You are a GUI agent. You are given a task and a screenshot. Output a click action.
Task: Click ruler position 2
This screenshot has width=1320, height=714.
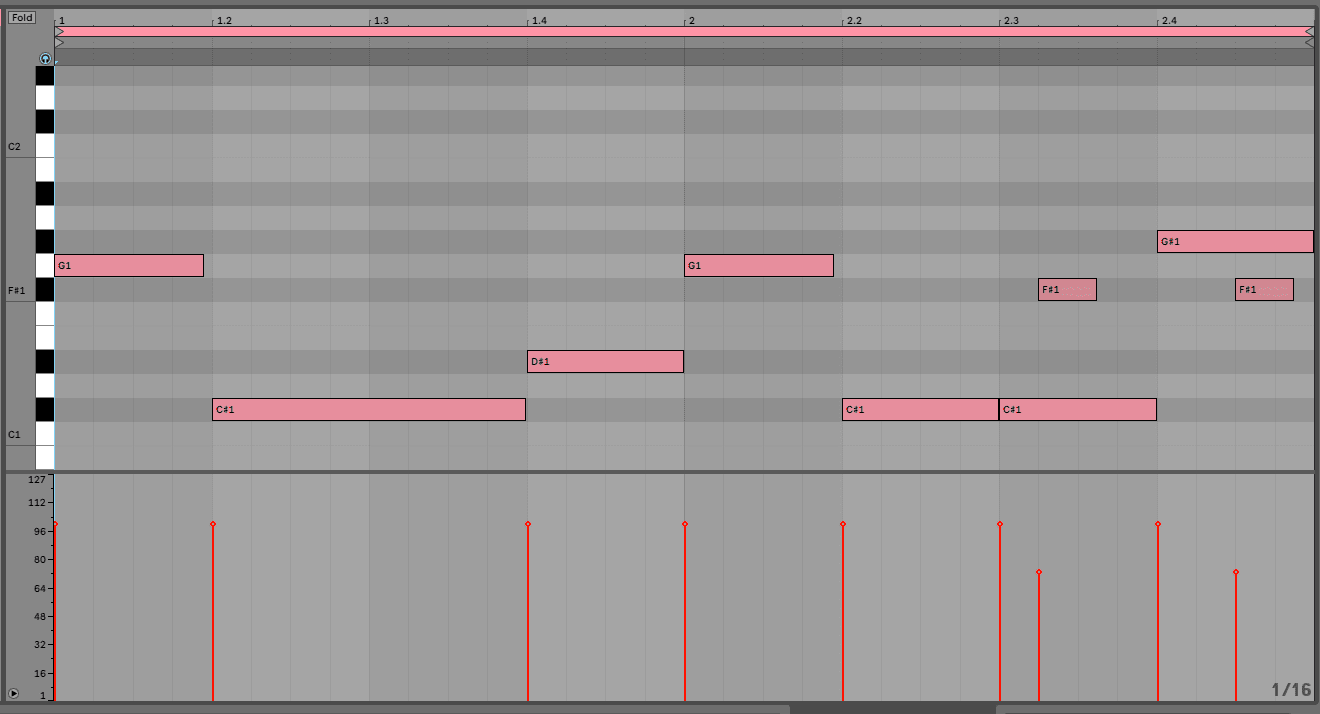pos(691,20)
